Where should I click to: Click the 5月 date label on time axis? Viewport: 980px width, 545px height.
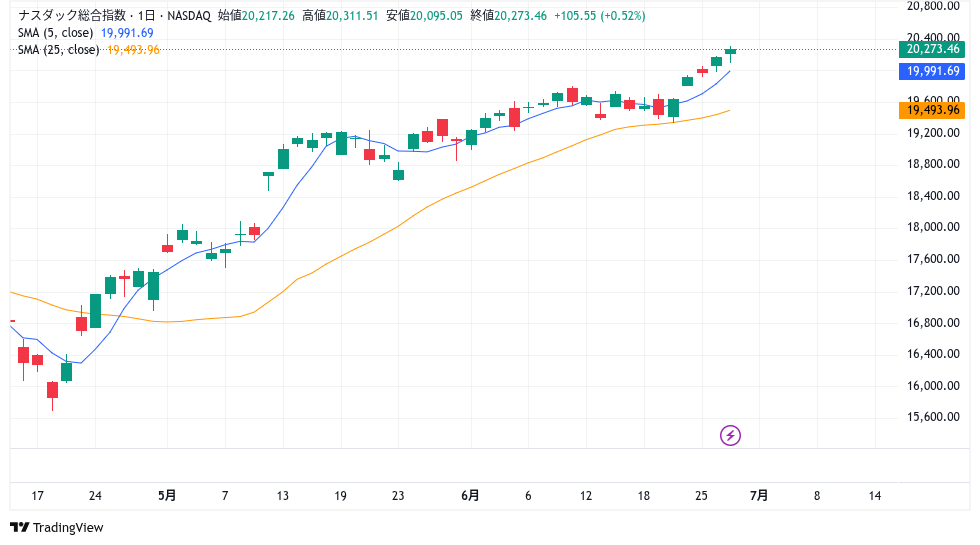pos(167,496)
